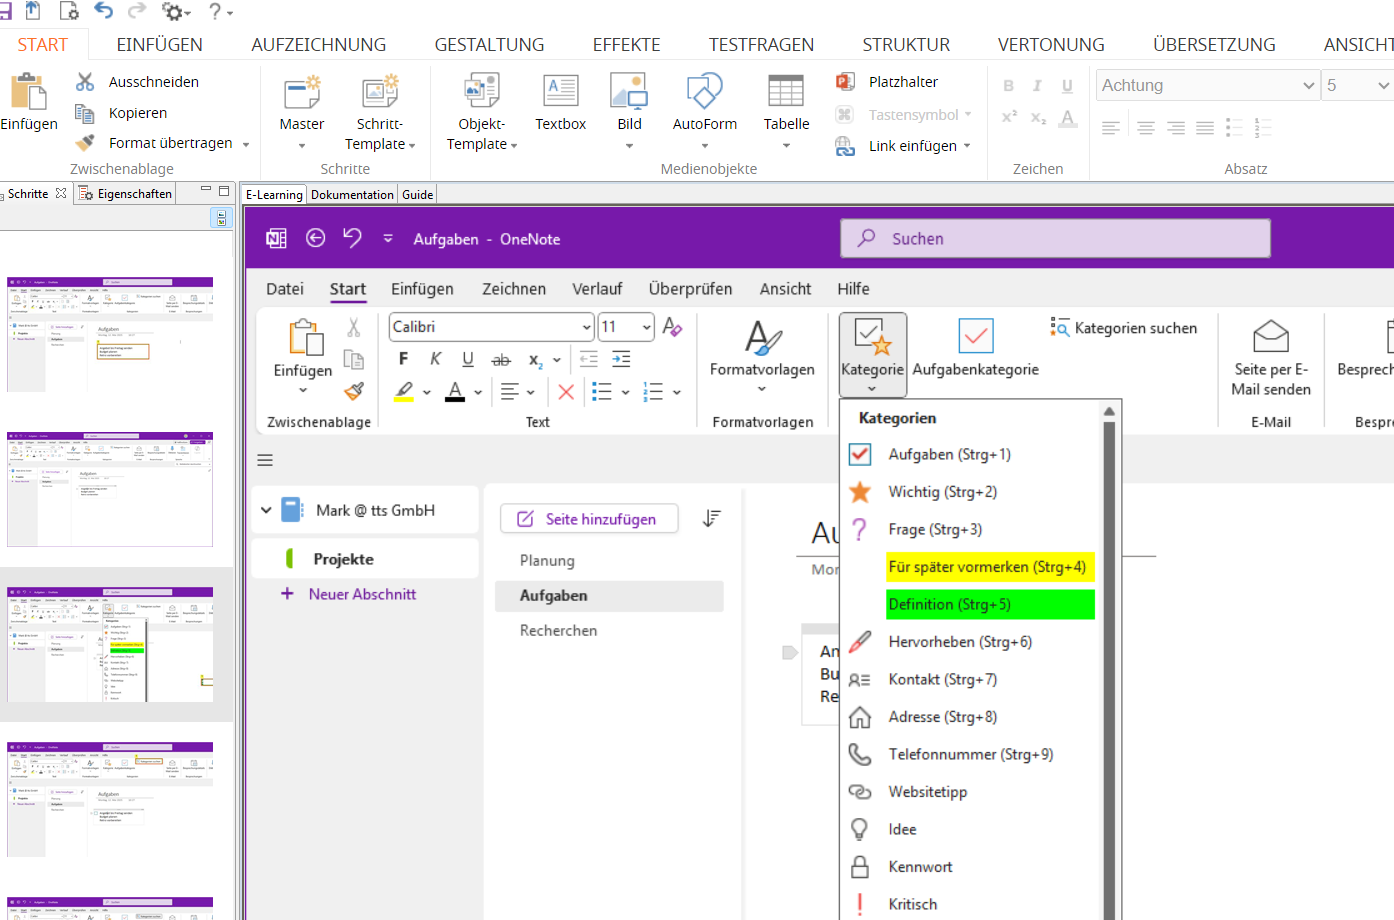Viewport: 1394px width, 920px height.
Task: Click Format übertragen brush icon
Action: pos(85,143)
